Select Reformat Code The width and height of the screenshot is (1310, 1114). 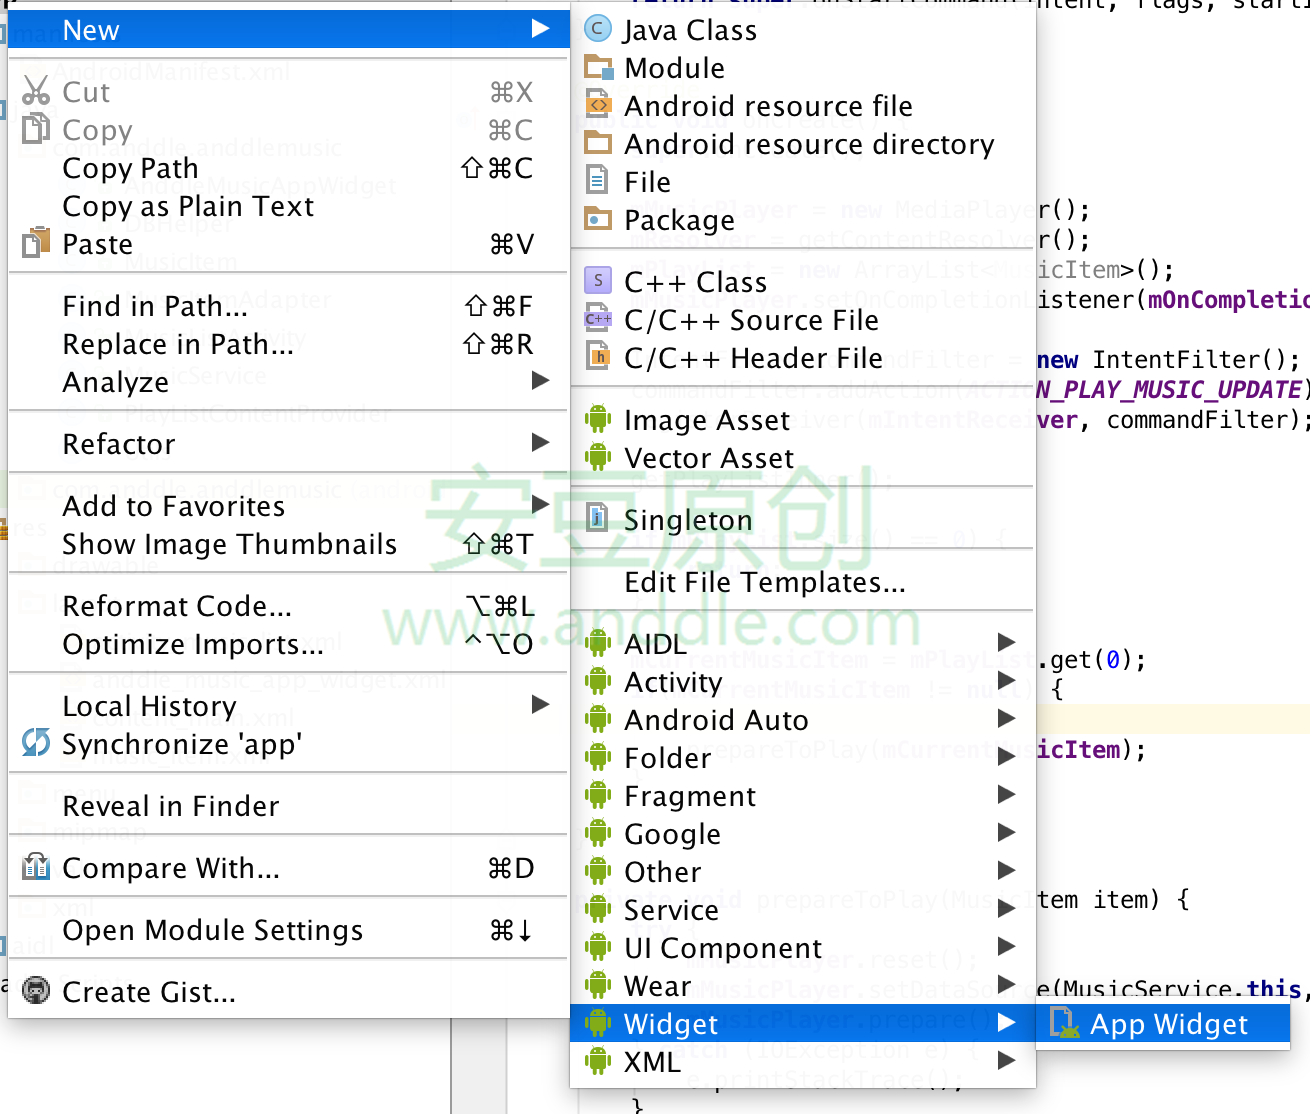click(288, 606)
